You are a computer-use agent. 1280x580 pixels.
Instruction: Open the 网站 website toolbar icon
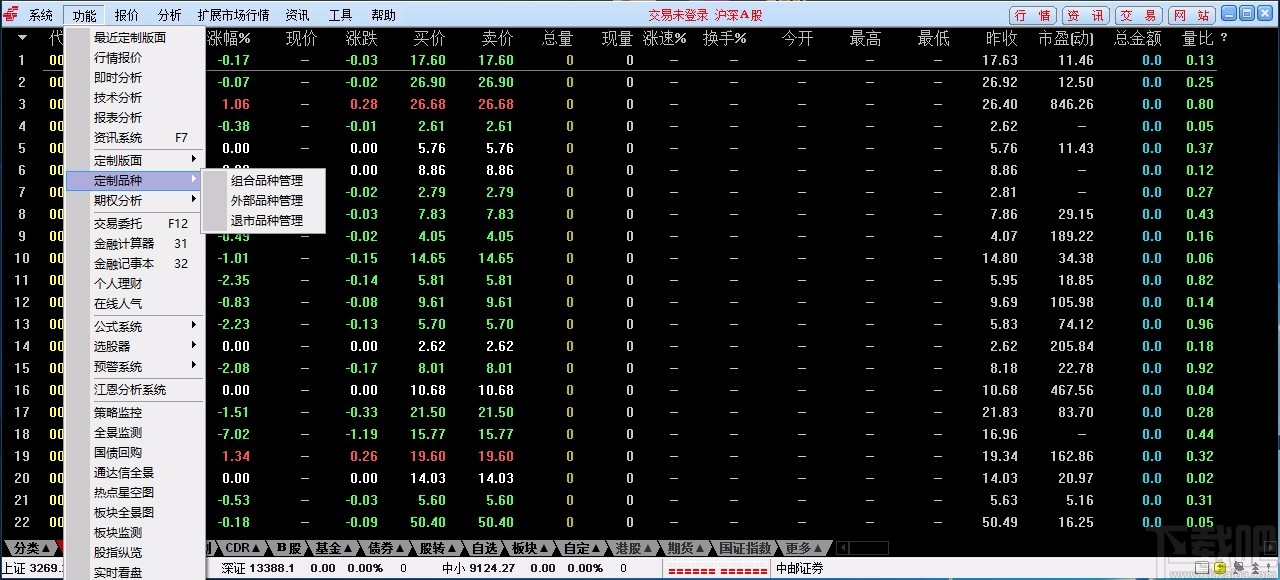1193,15
